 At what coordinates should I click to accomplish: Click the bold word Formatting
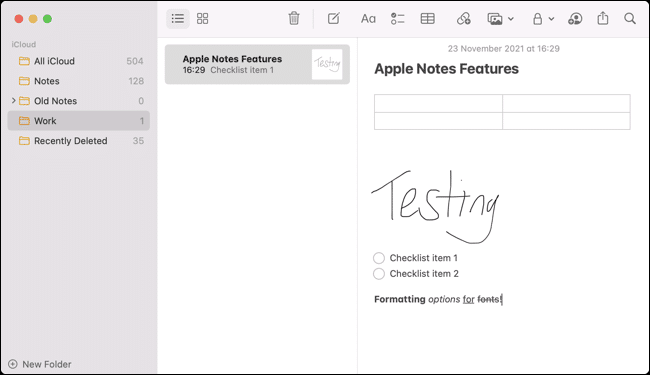pos(400,299)
